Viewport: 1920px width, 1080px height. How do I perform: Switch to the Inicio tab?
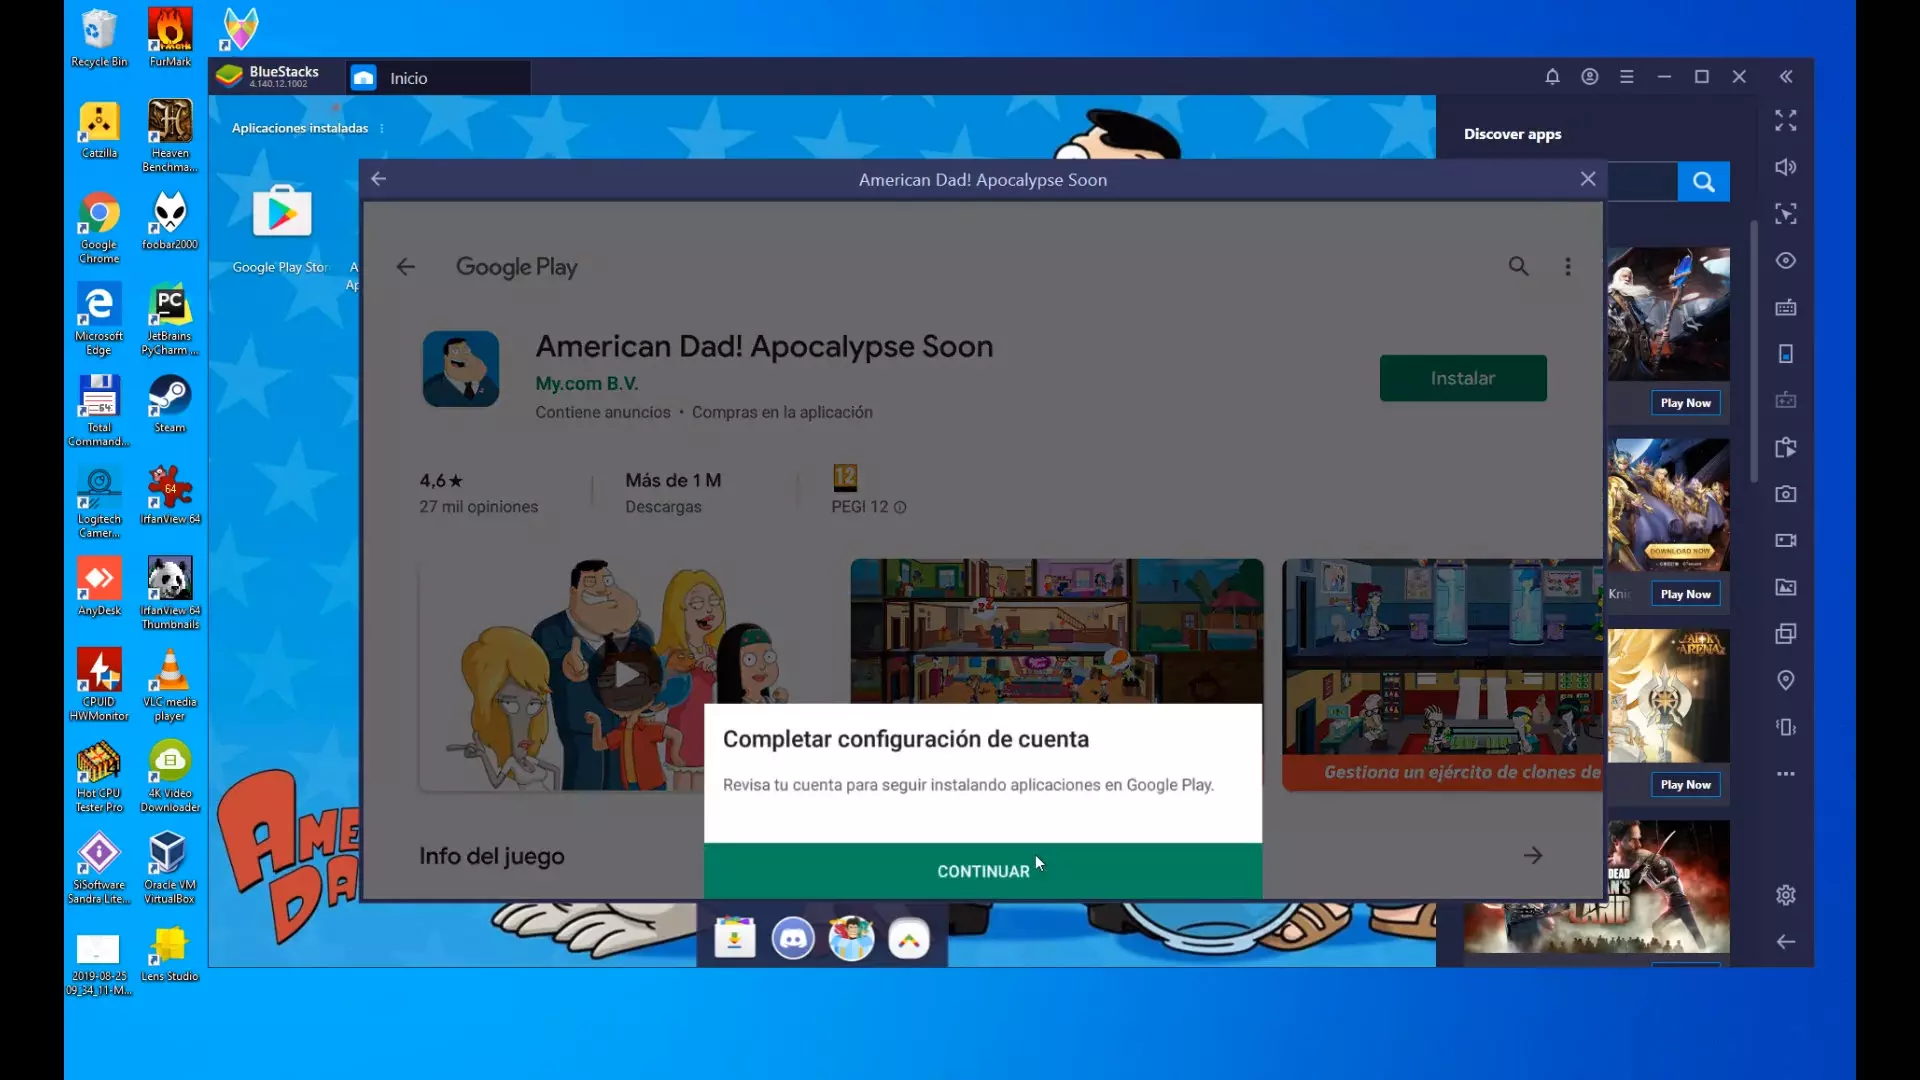[408, 78]
